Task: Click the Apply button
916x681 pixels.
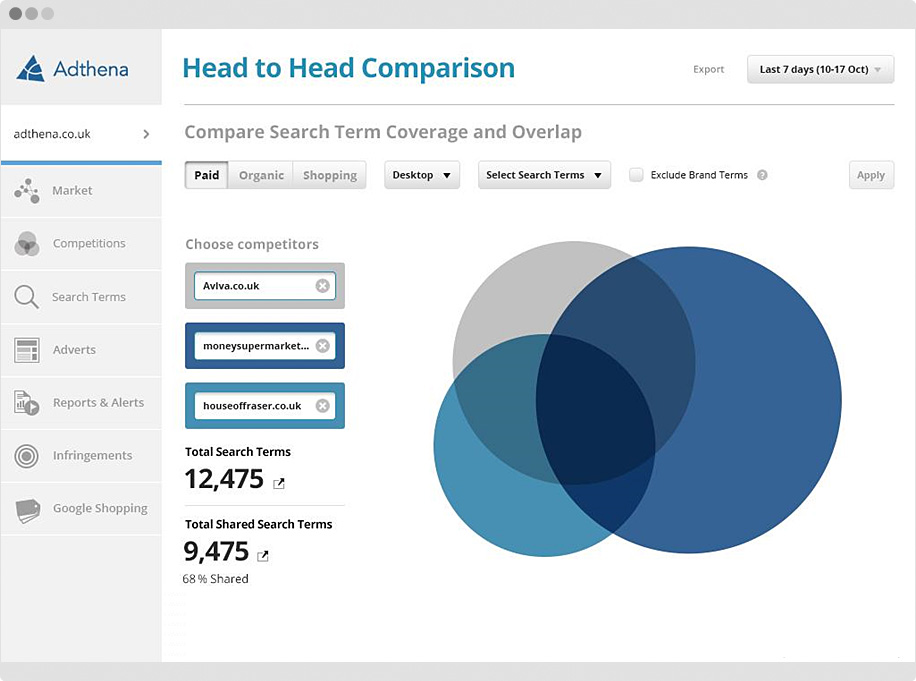Action: (x=871, y=175)
